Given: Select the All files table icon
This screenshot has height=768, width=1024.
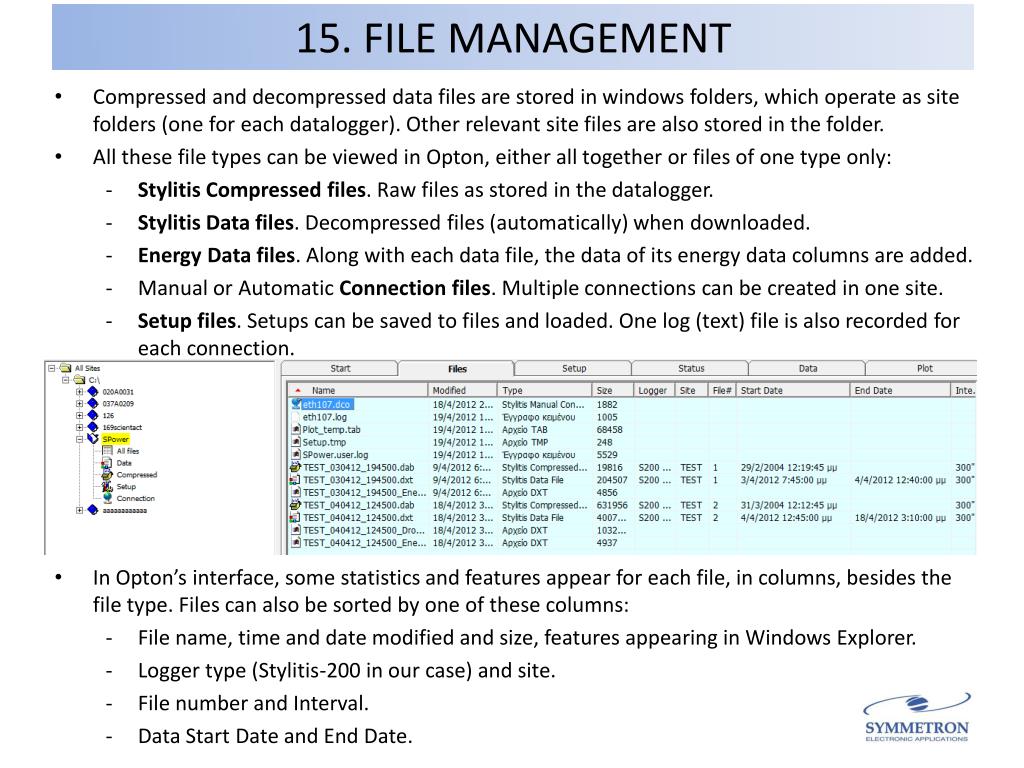Looking at the screenshot, I should click(107, 451).
